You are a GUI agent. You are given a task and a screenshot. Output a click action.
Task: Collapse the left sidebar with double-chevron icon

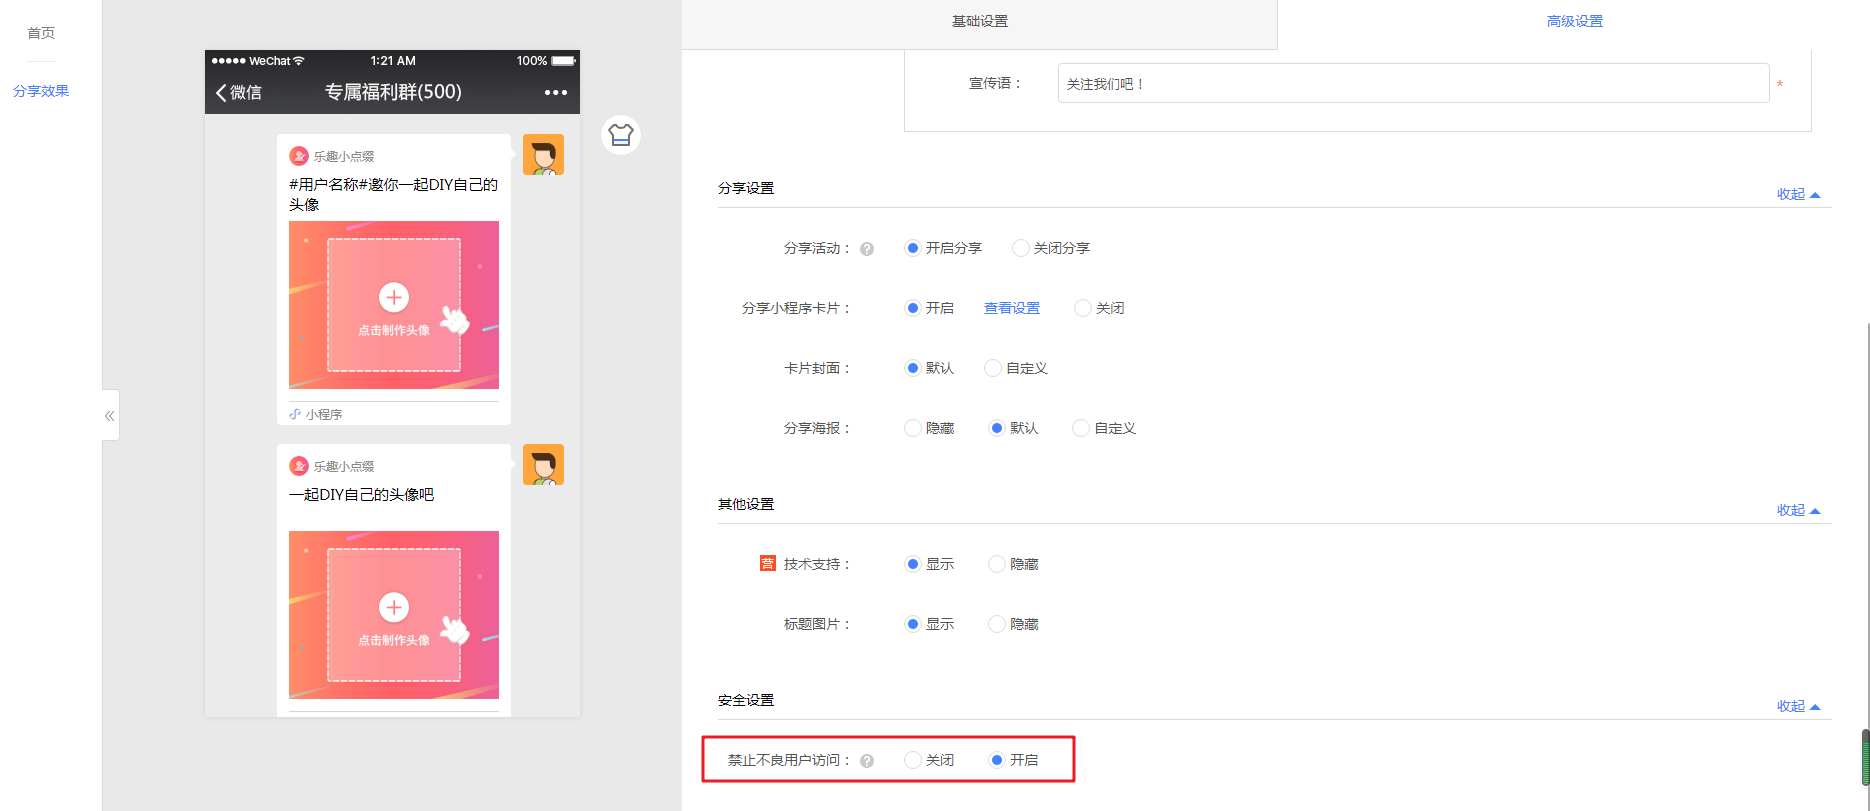(x=110, y=415)
